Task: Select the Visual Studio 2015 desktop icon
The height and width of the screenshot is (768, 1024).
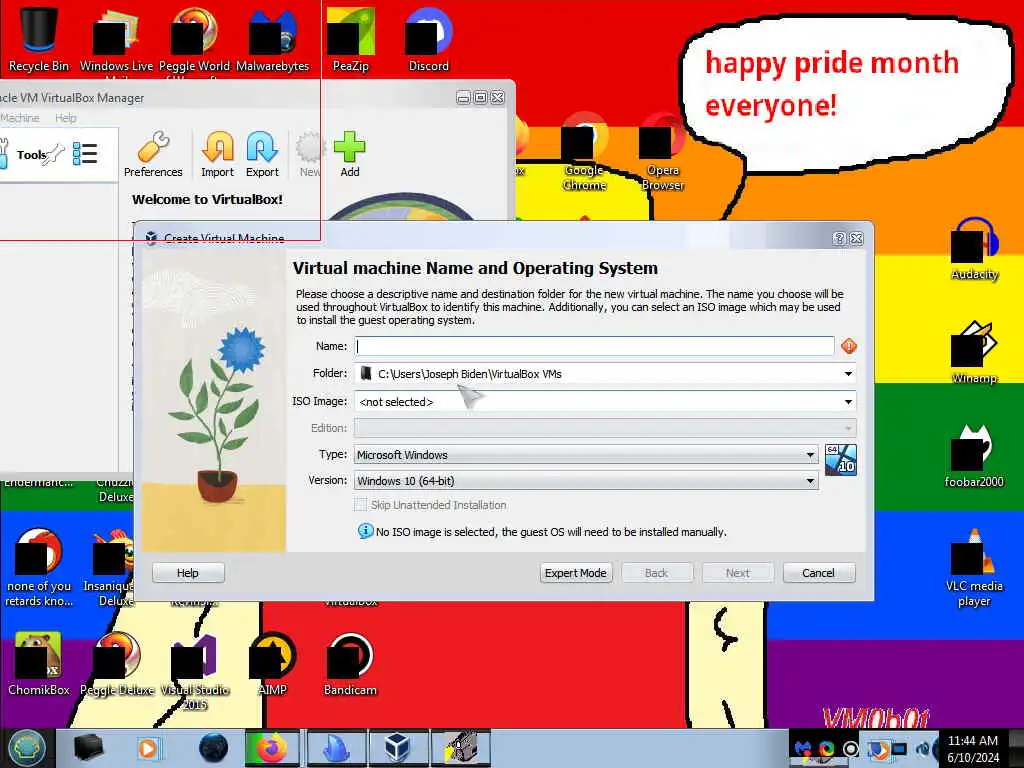Action: tap(195, 671)
